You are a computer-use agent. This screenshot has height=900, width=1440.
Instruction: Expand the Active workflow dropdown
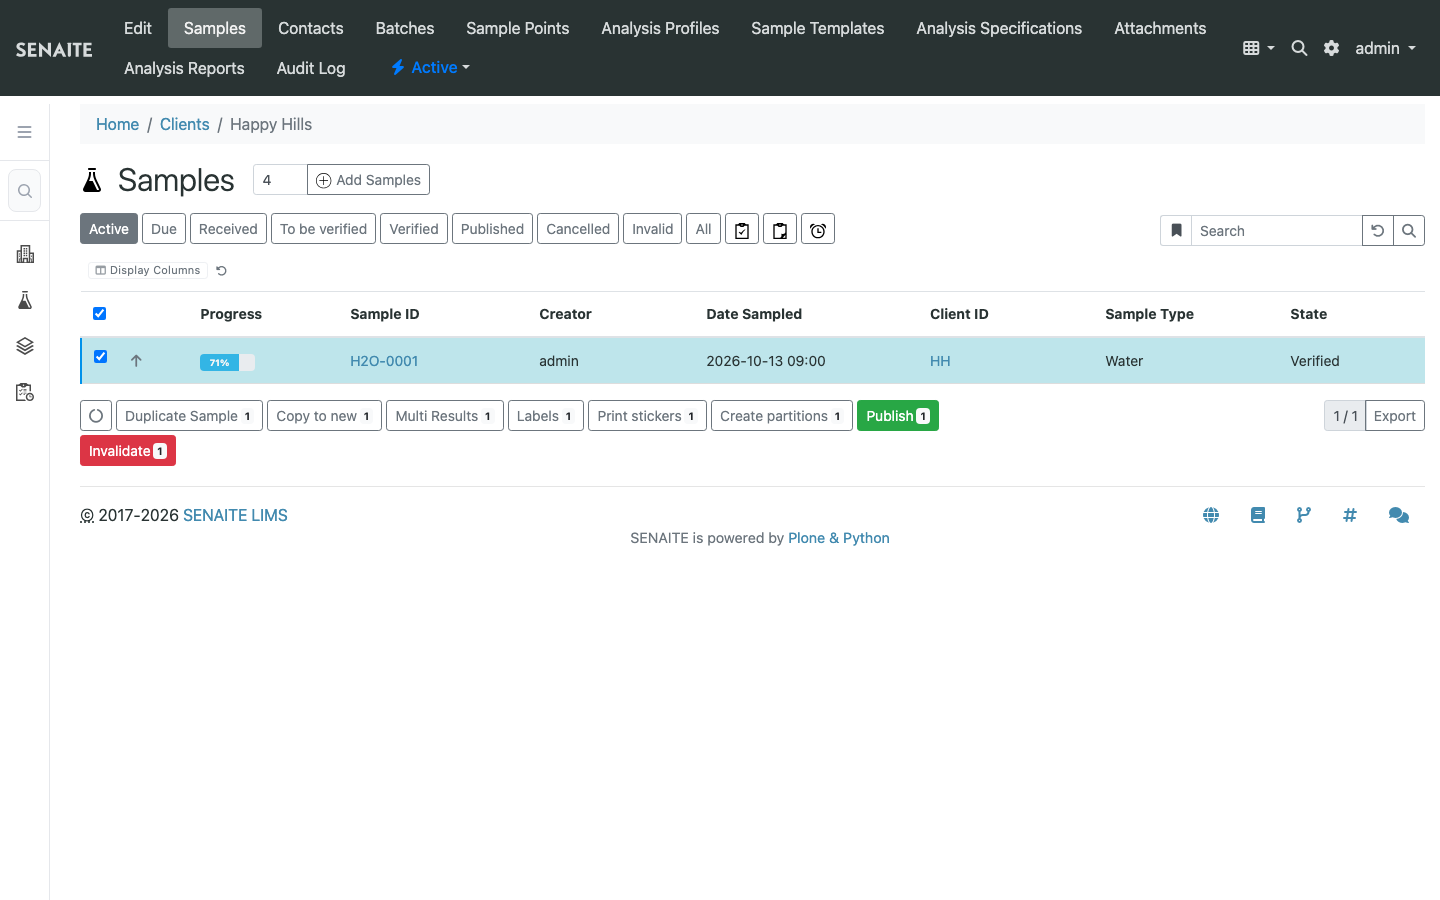[430, 68]
